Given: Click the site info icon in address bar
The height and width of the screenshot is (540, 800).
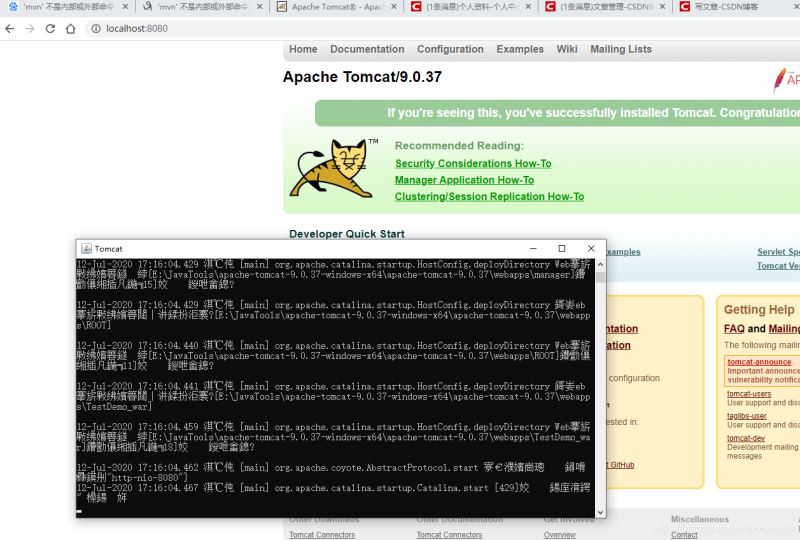Looking at the screenshot, I should tap(95, 29).
